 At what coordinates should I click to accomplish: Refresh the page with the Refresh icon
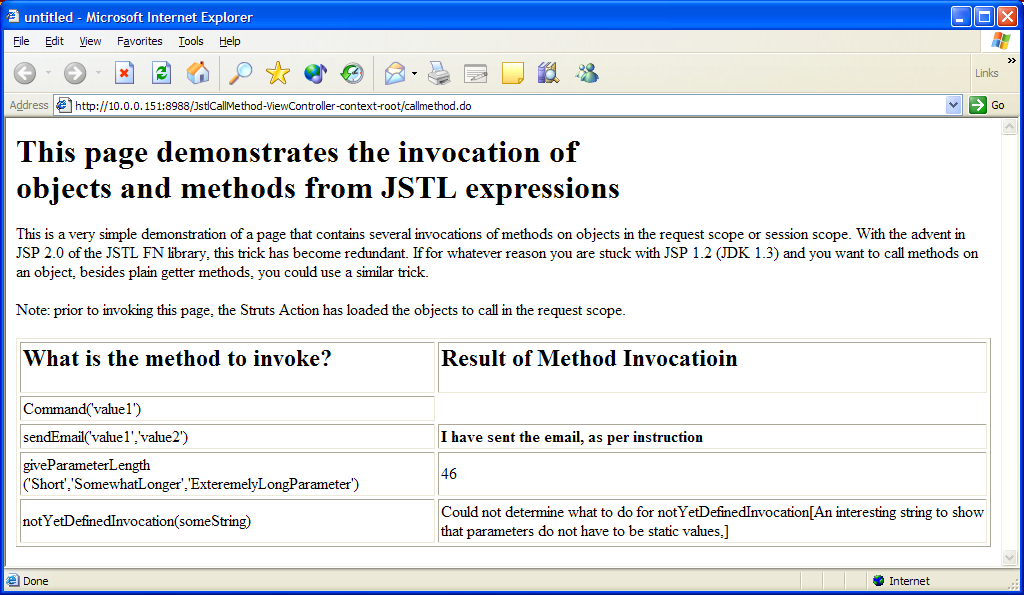(161, 73)
